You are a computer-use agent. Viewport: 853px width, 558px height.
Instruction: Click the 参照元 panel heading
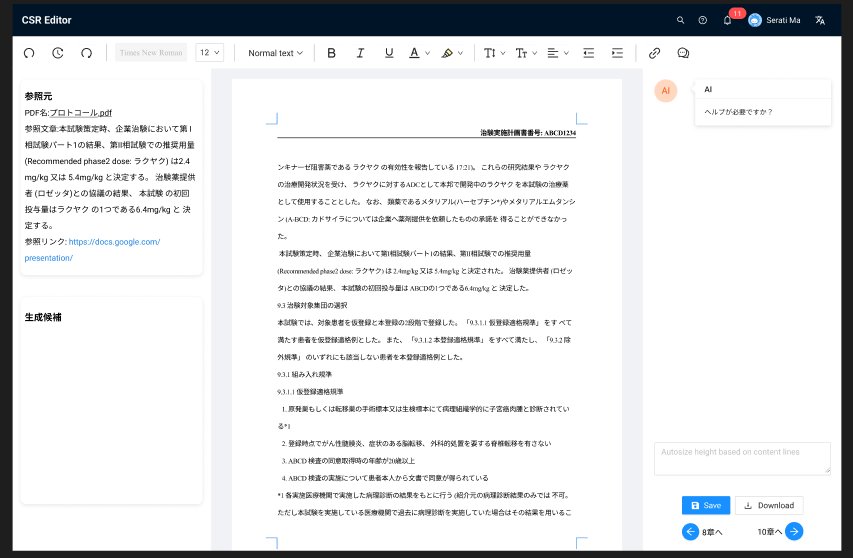(39, 96)
